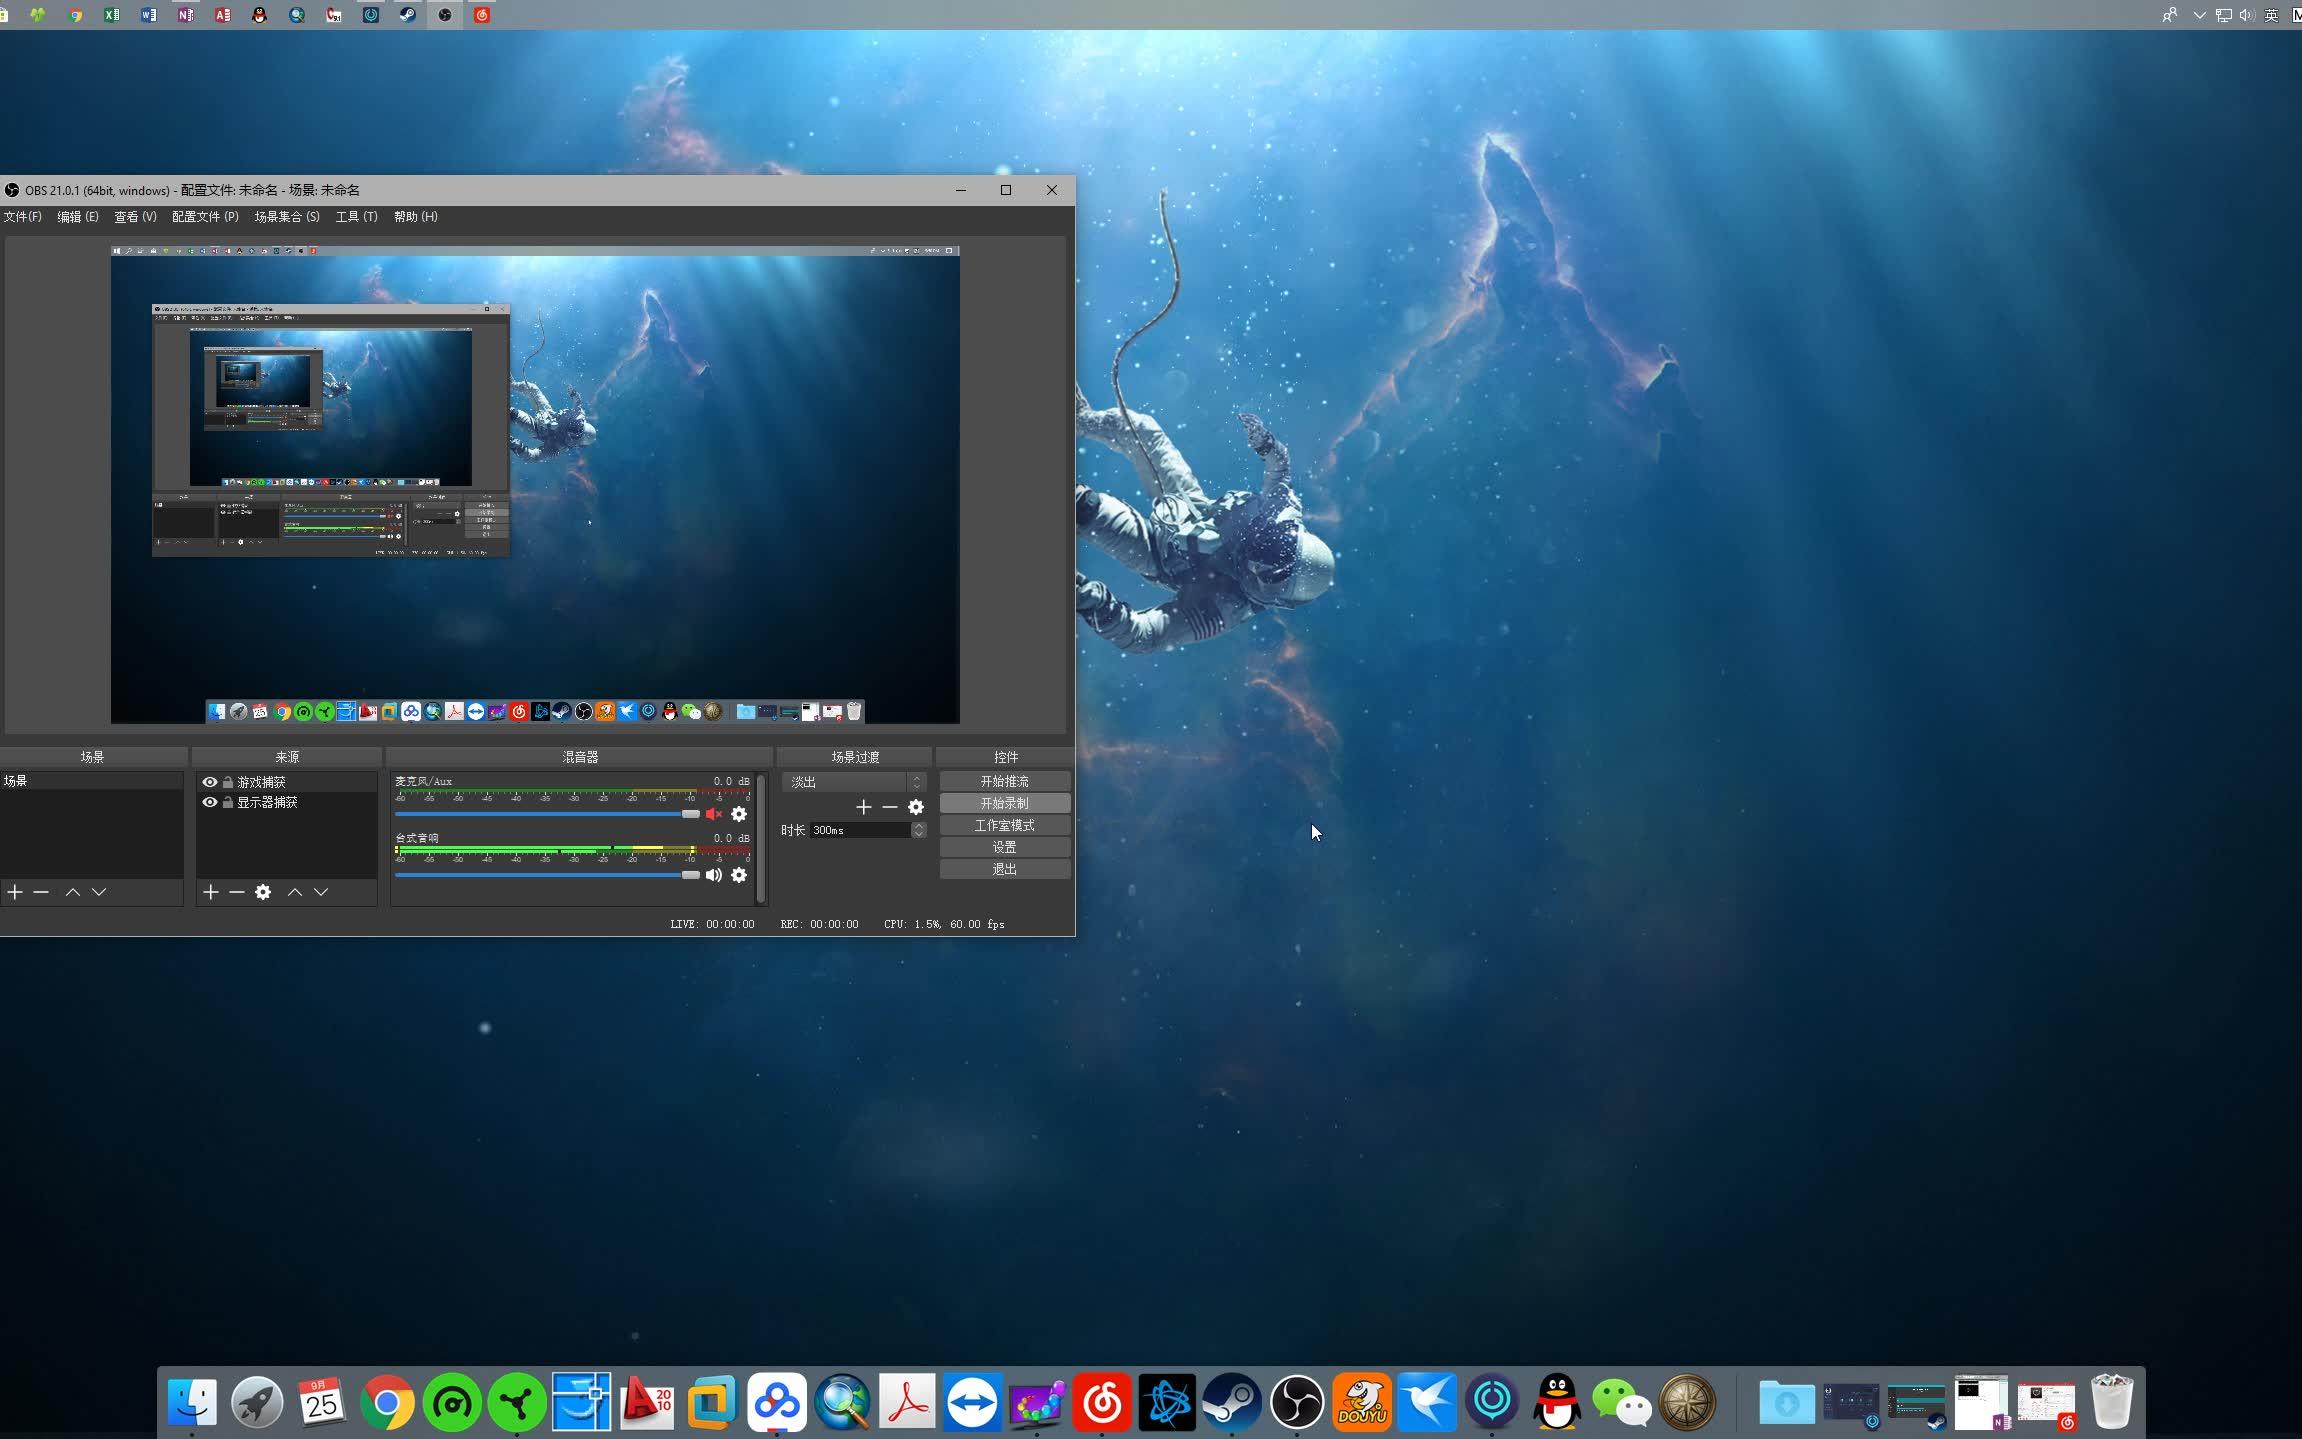Open the 工具 (T) menu

(x=356, y=217)
